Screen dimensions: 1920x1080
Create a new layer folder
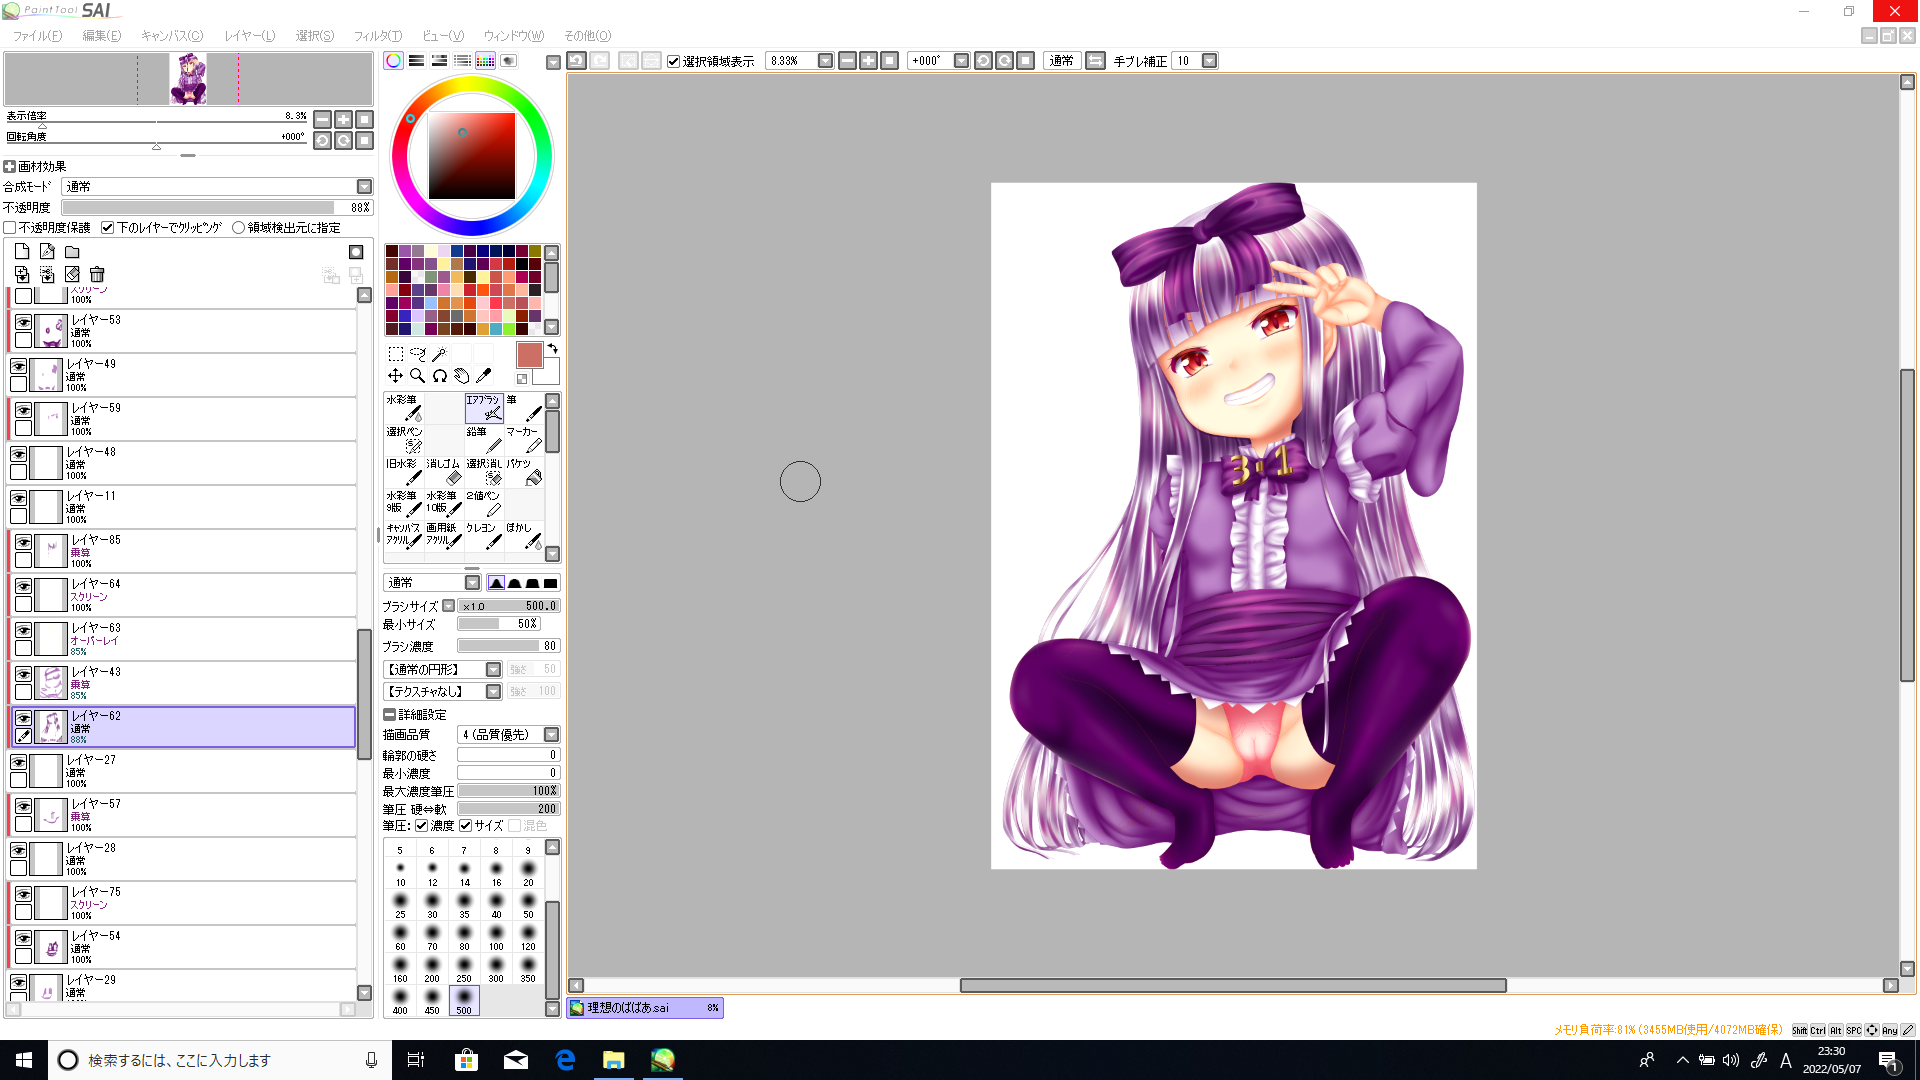[x=72, y=252]
